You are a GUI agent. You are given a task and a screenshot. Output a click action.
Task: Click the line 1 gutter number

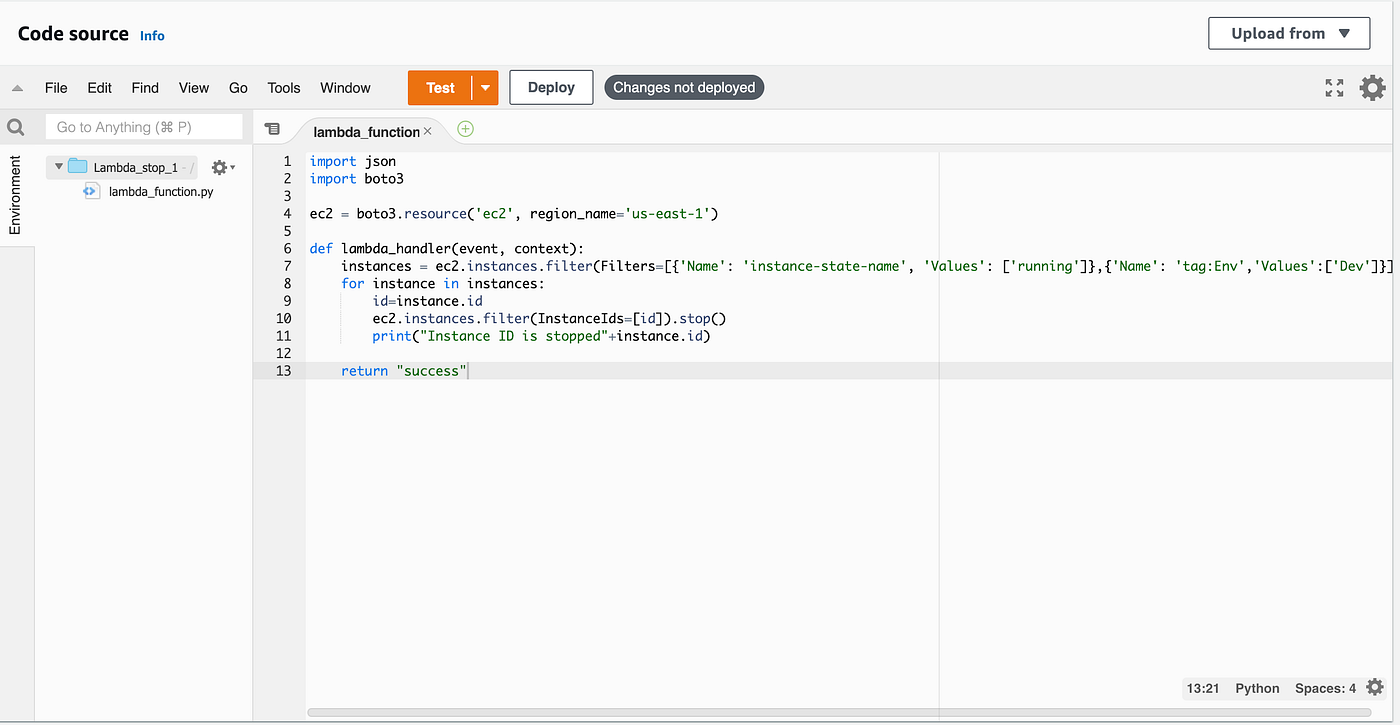click(x=287, y=161)
